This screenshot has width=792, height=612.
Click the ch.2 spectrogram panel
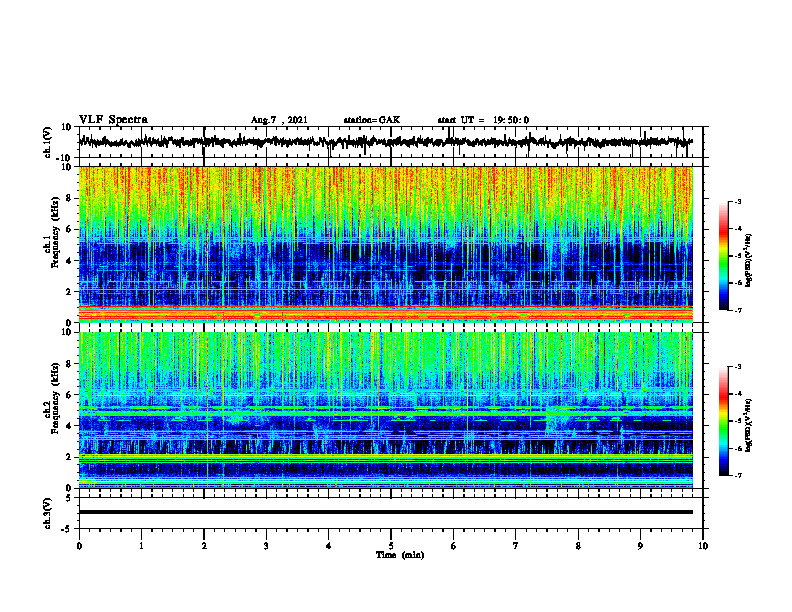(390, 410)
